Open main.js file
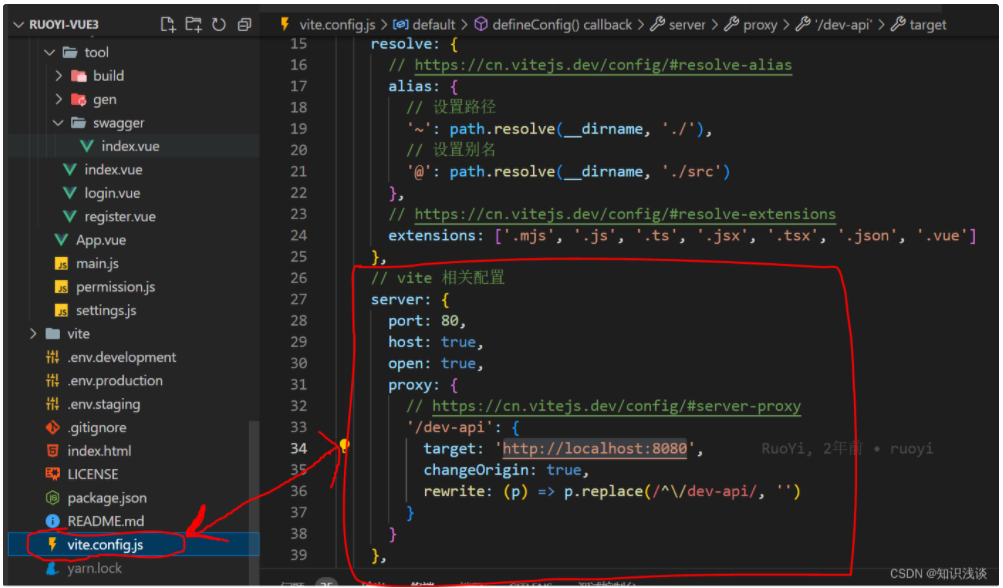 tap(97, 263)
